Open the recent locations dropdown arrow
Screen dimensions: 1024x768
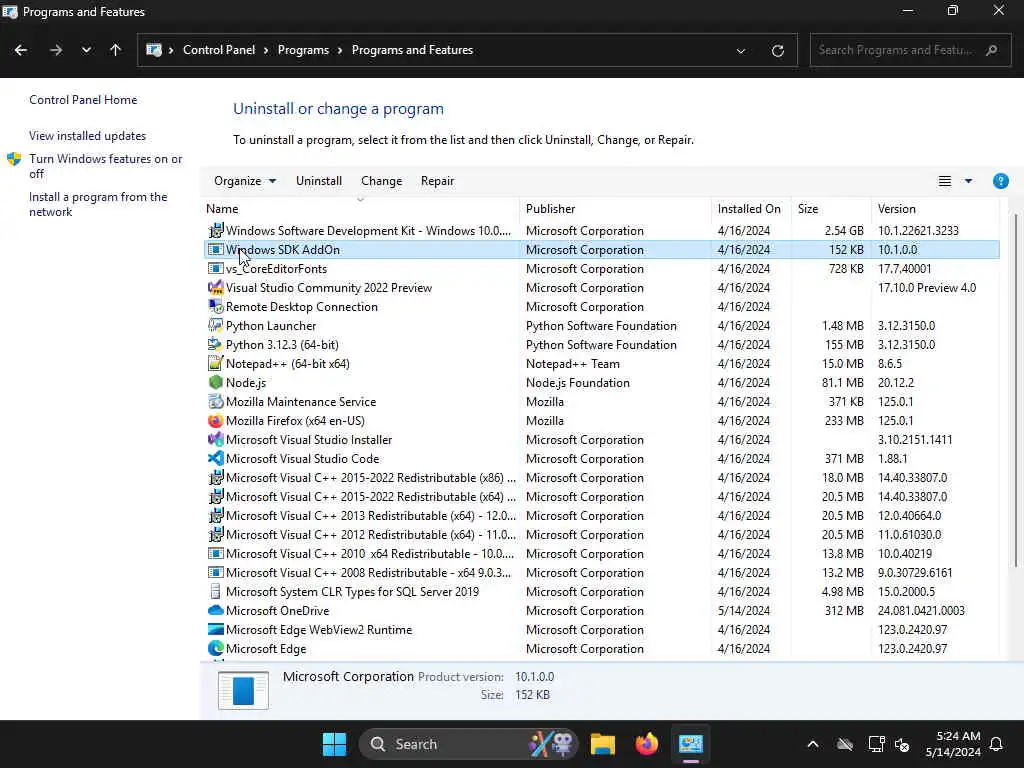point(86,50)
